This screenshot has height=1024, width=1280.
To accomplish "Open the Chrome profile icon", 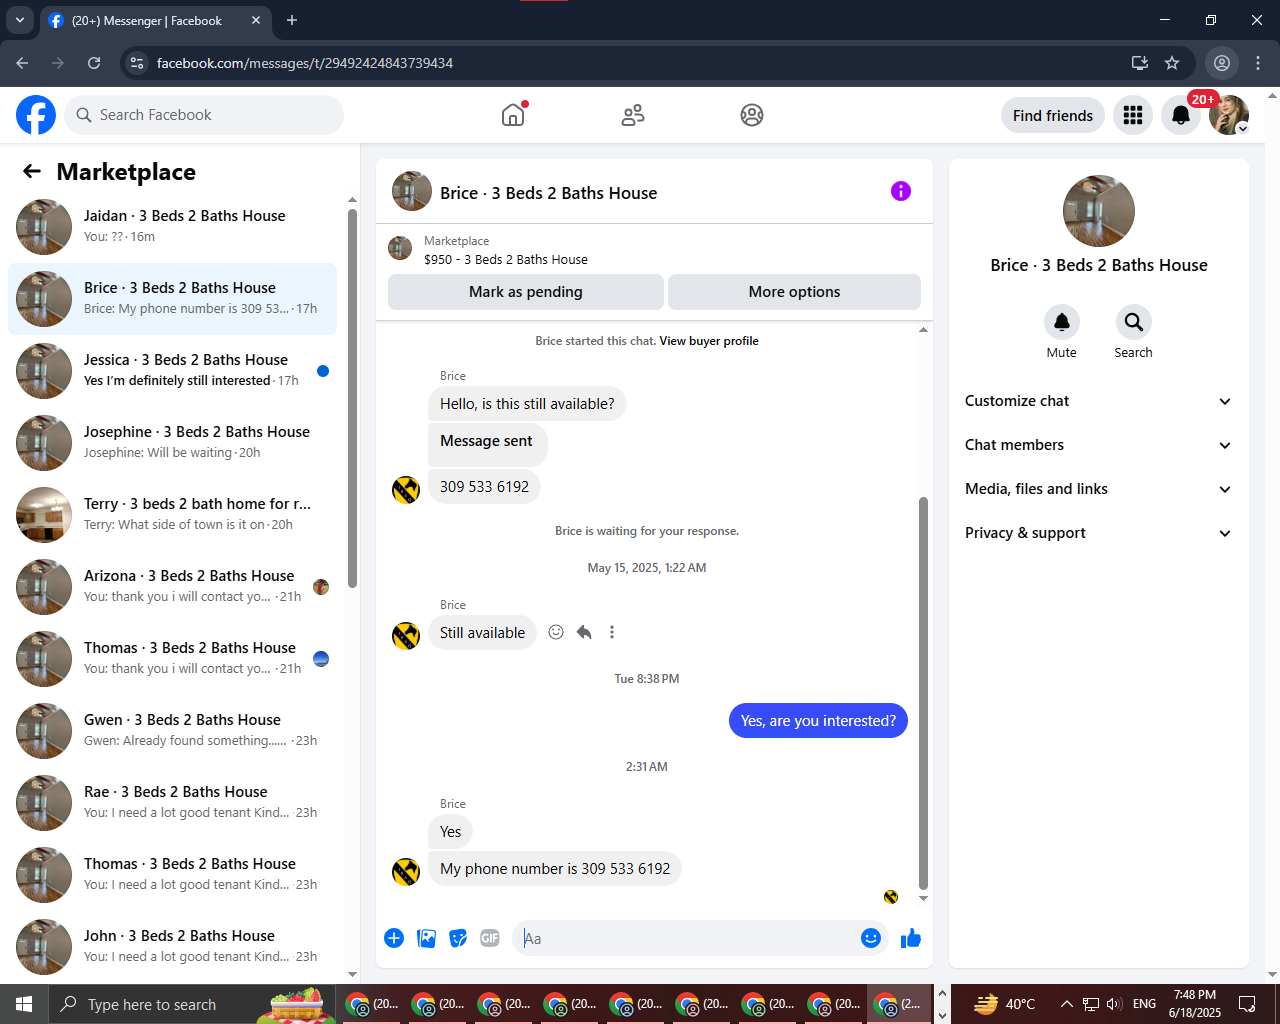I will coord(1222,63).
